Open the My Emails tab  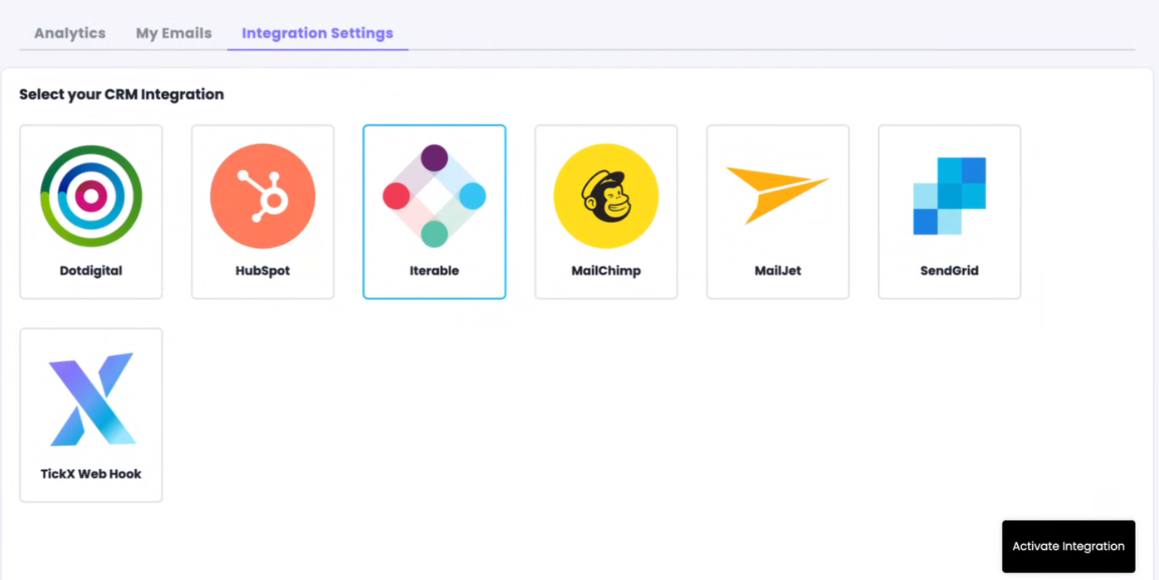click(172, 32)
